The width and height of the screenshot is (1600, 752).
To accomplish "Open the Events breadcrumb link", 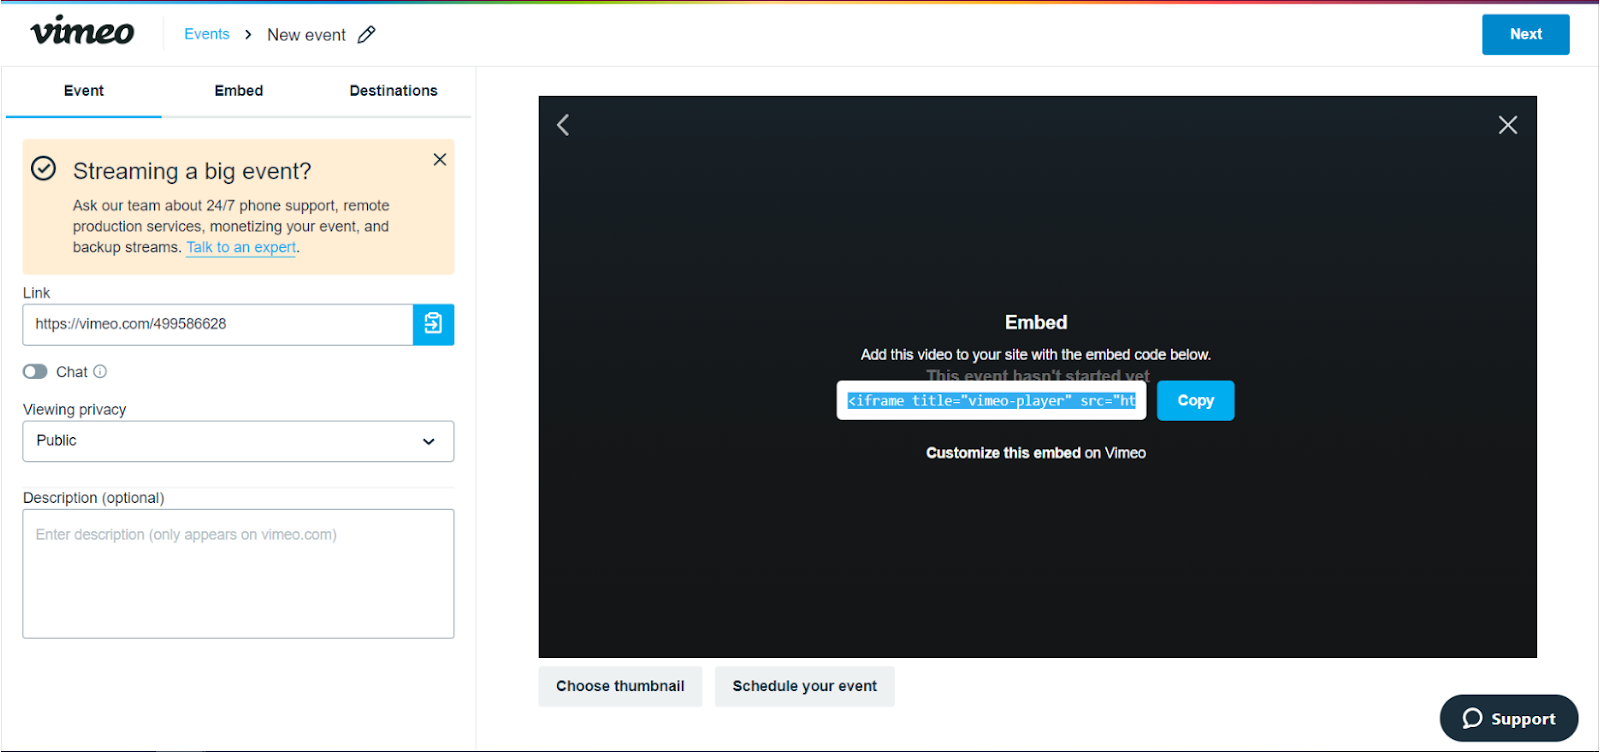I will click(x=207, y=34).
